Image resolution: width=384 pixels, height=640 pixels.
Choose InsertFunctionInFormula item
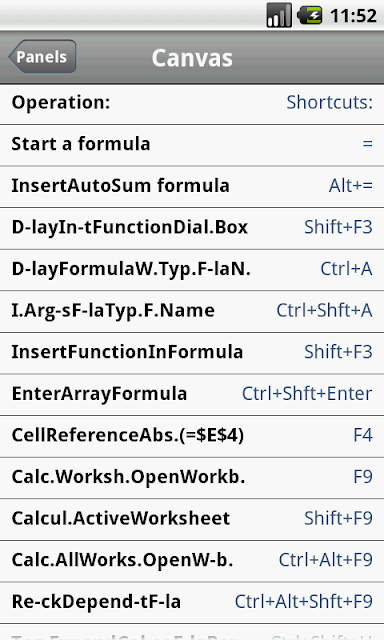click(x=192, y=353)
